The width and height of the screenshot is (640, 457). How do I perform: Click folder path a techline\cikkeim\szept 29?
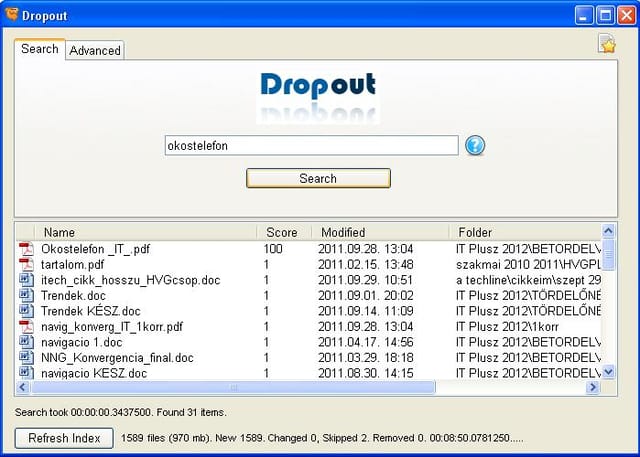click(528, 280)
